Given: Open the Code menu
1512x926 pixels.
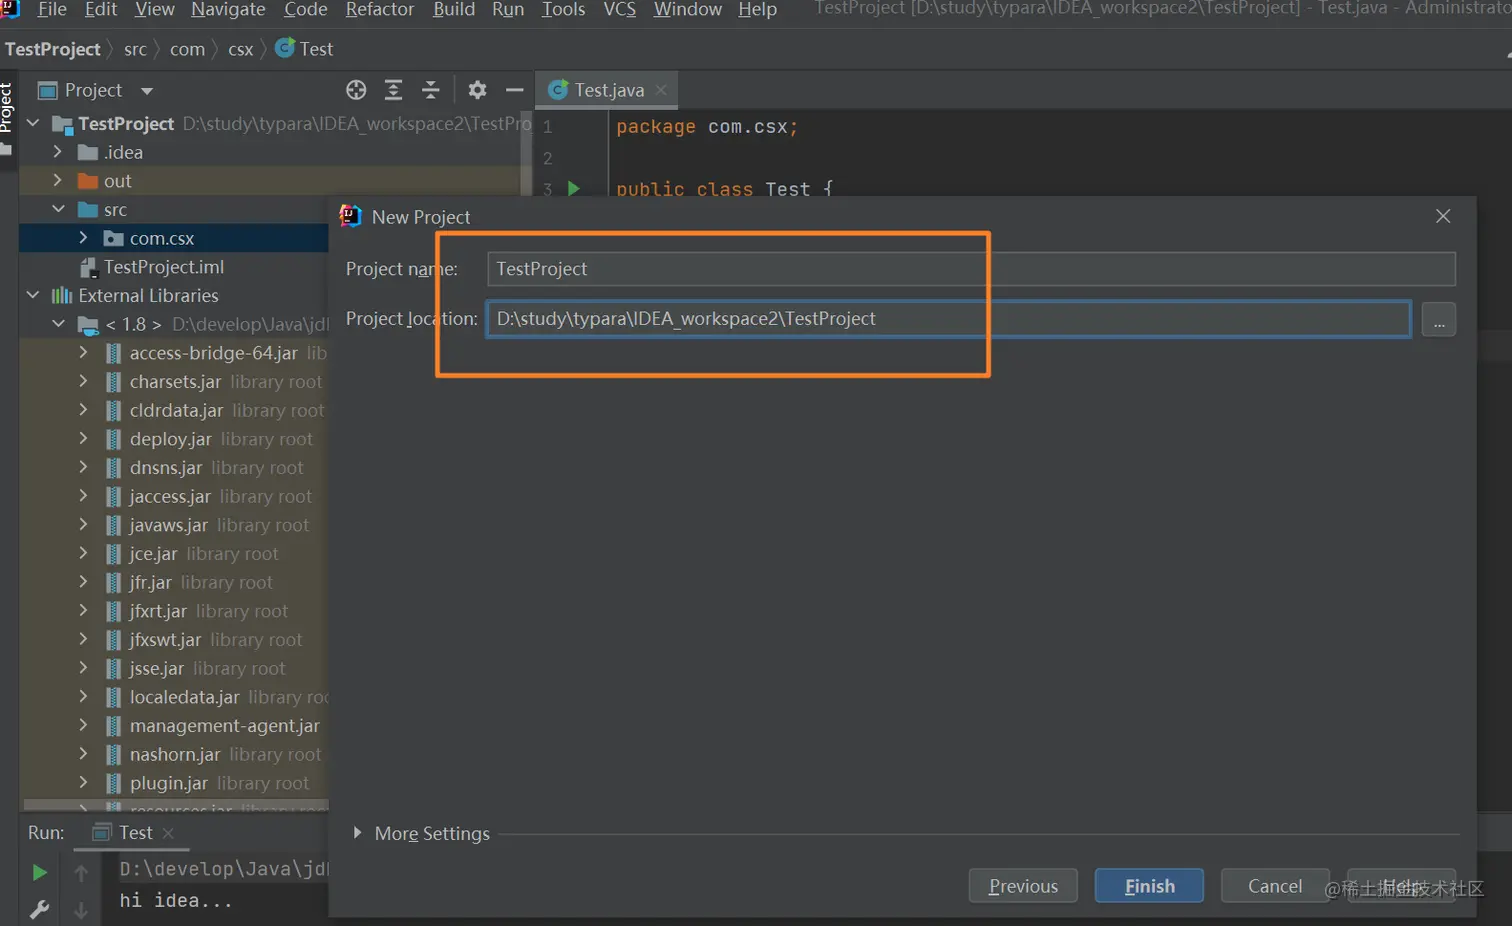Looking at the screenshot, I should pos(306,10).
